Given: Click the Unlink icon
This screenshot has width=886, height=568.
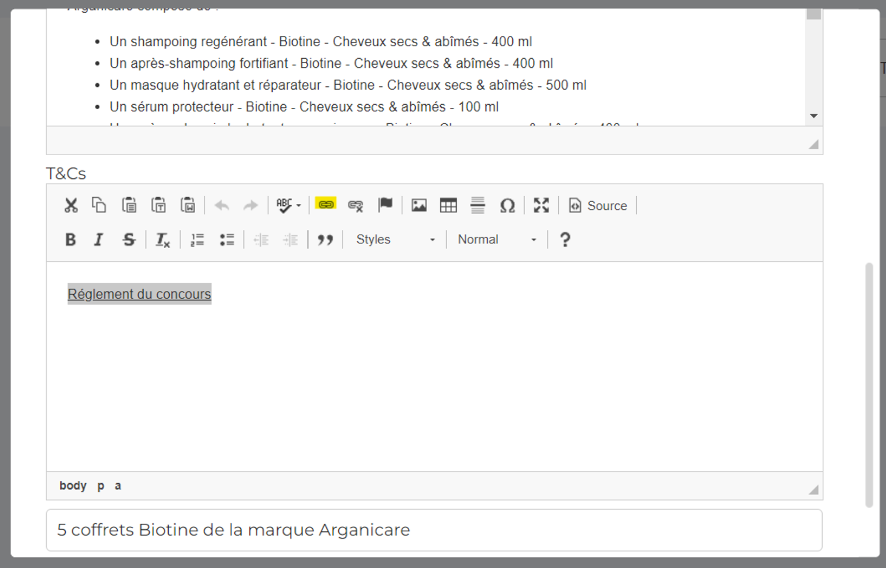Looking at the screenshot, I should (x=355, y=205).
